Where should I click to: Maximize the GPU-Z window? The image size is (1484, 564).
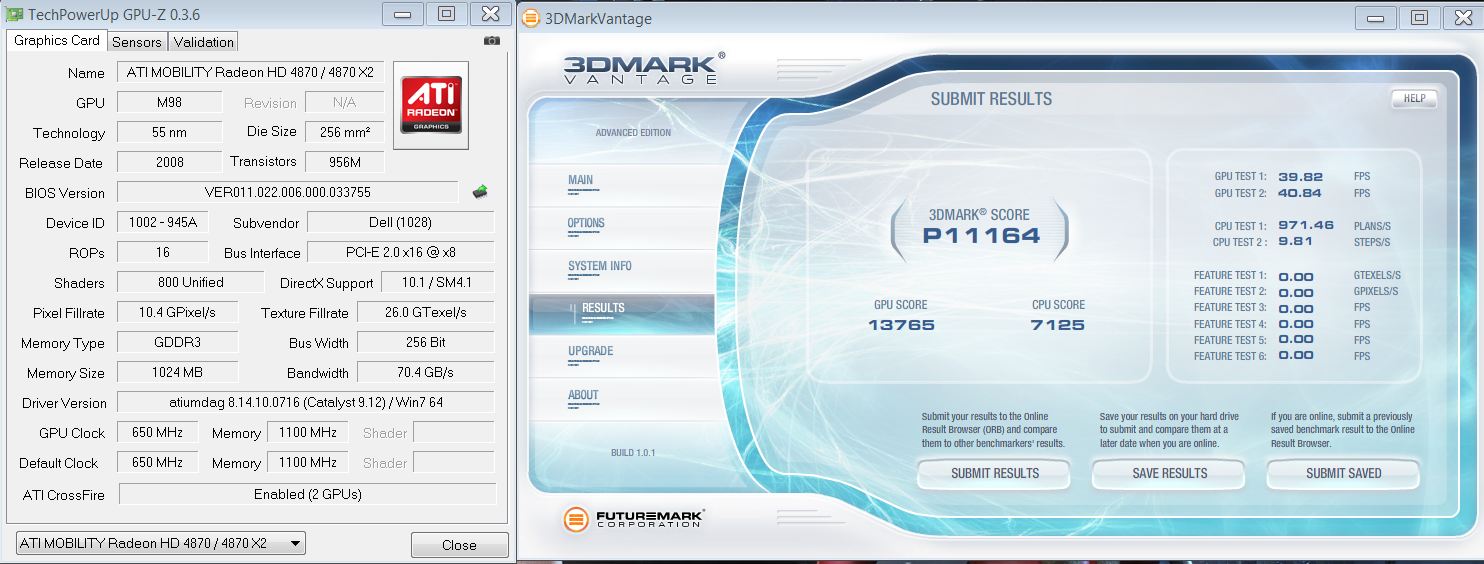click(x=446, y=14)
